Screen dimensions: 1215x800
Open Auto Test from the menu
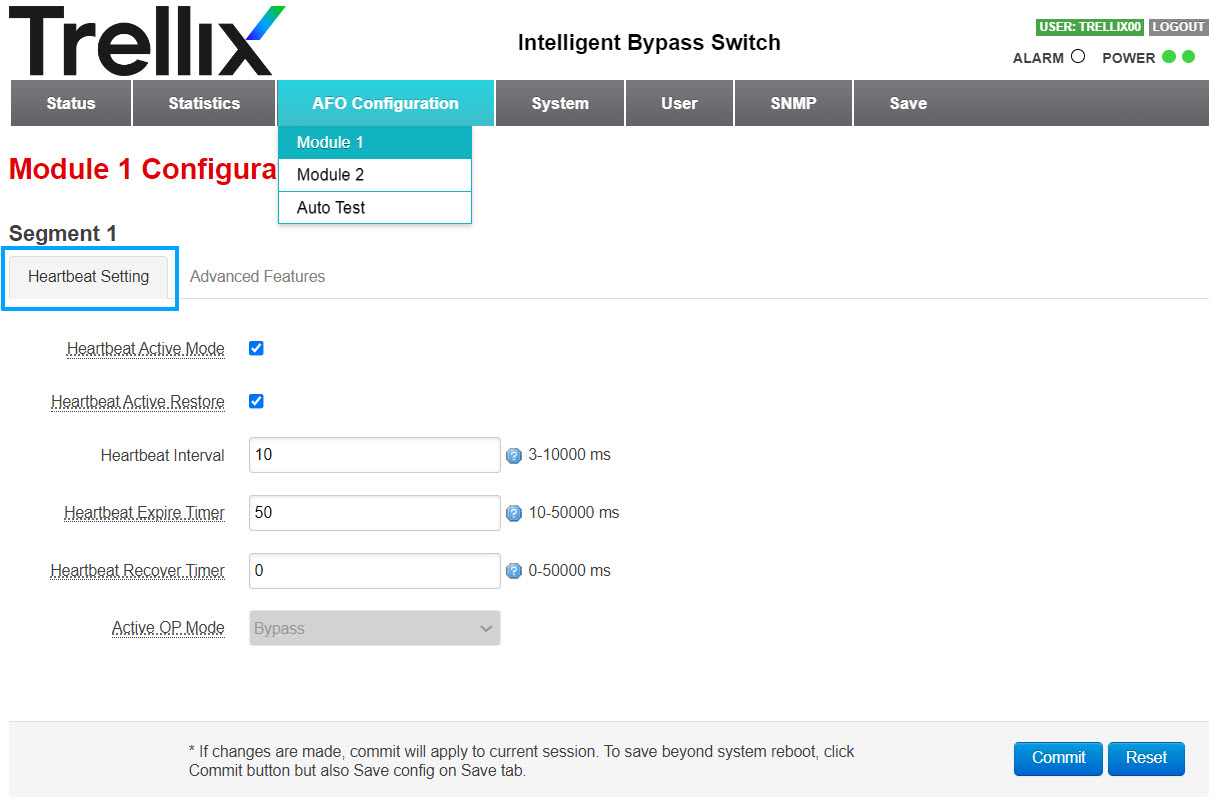tap(375, 208)
